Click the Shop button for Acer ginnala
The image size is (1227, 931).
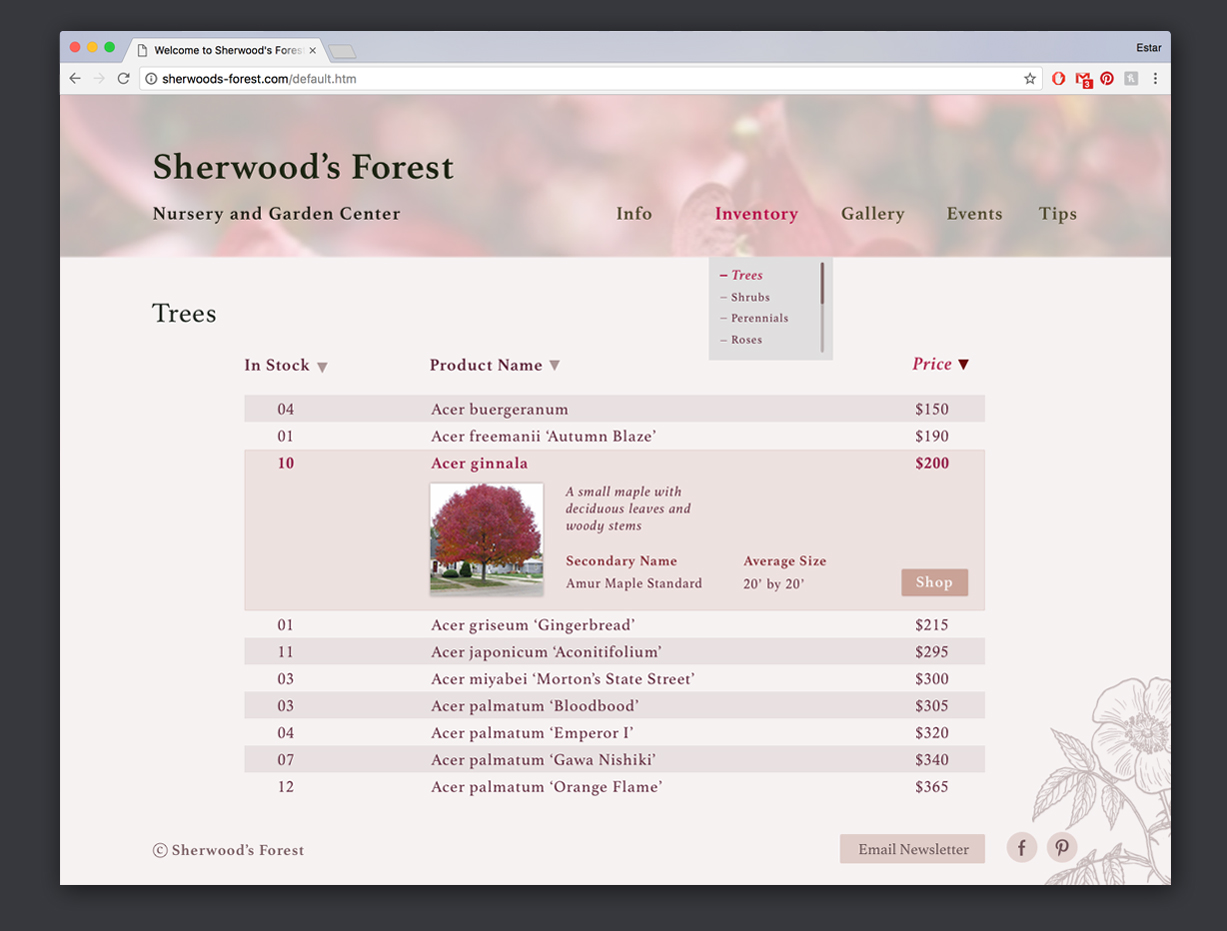(934, 583)
